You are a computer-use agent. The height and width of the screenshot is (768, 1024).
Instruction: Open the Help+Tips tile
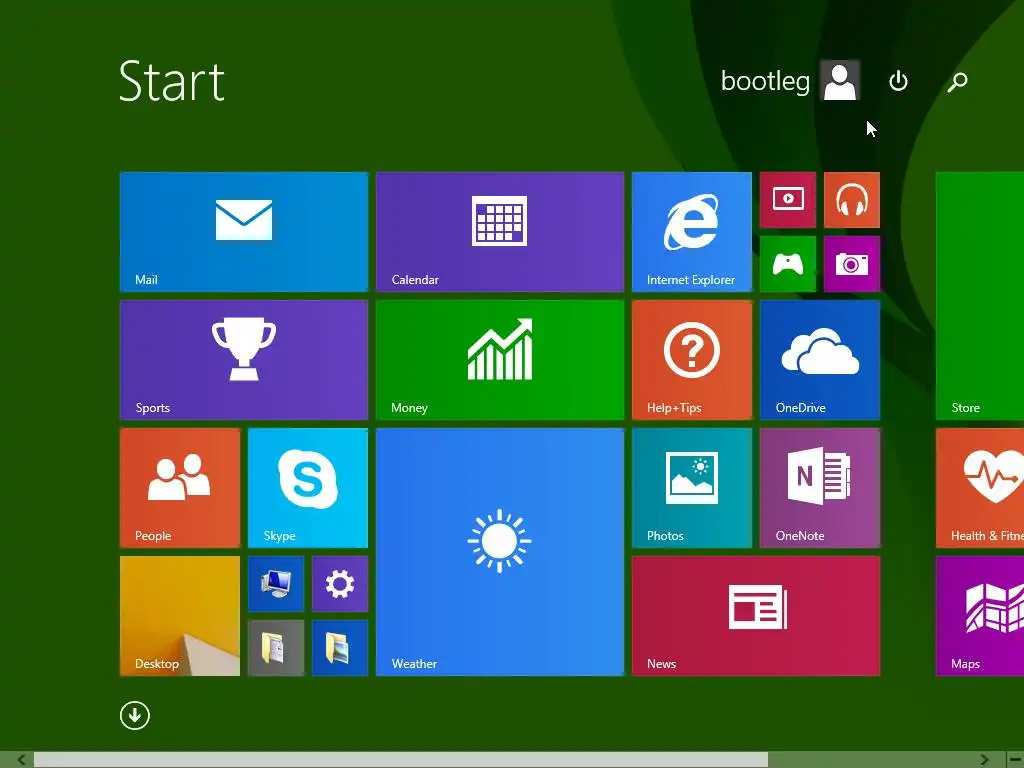(692, 360)
